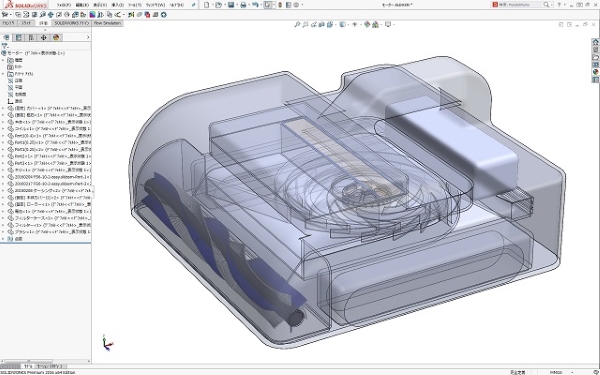Screen dimensions: 600x375
Task: Switch to the Assembly command tab
Action: coord(8,23)
